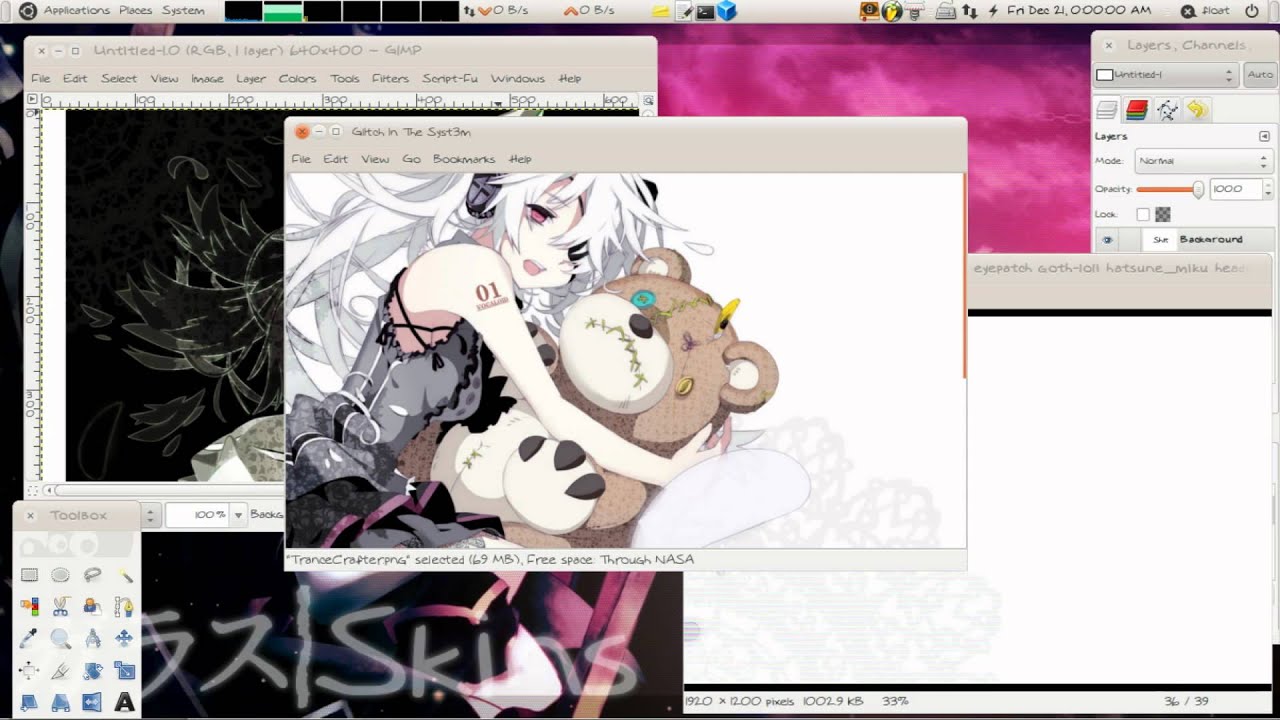
Task: Switch to the Layers tab
Action: pyautogui.click(x=1106, y=110)
